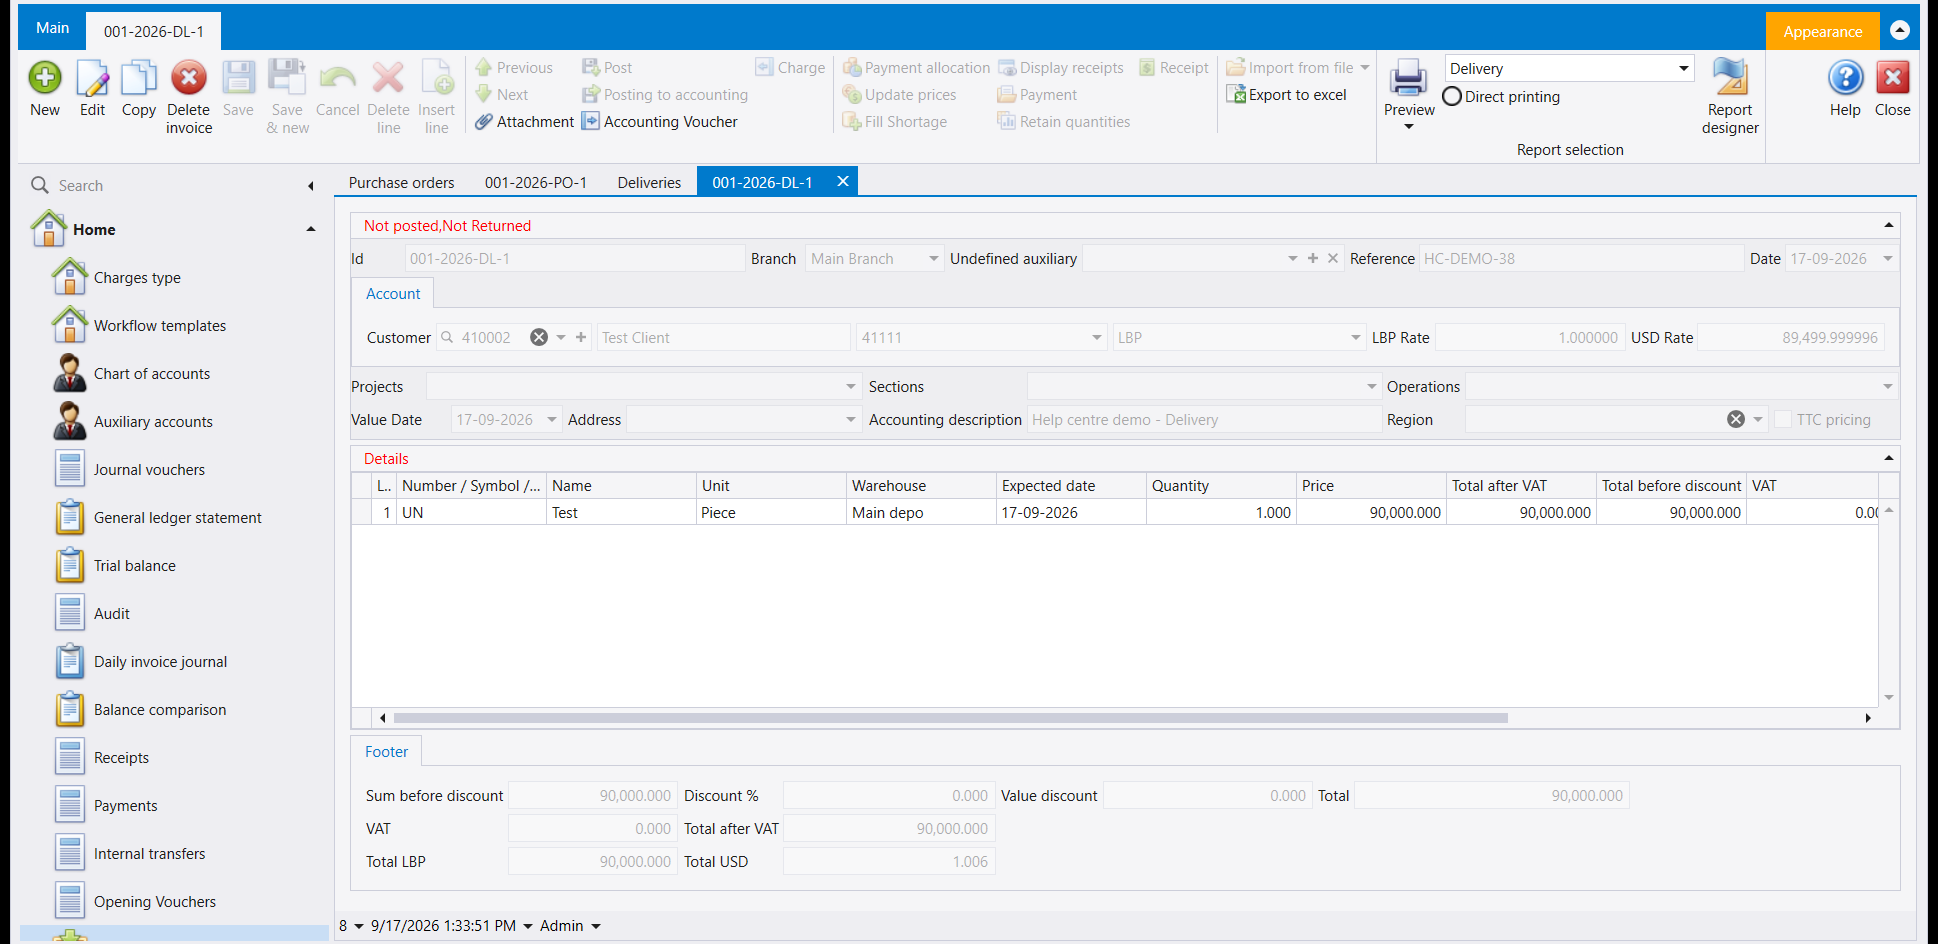
Task: Switch to the 001-2026-PO-1 tab
Action: [536, 183]
